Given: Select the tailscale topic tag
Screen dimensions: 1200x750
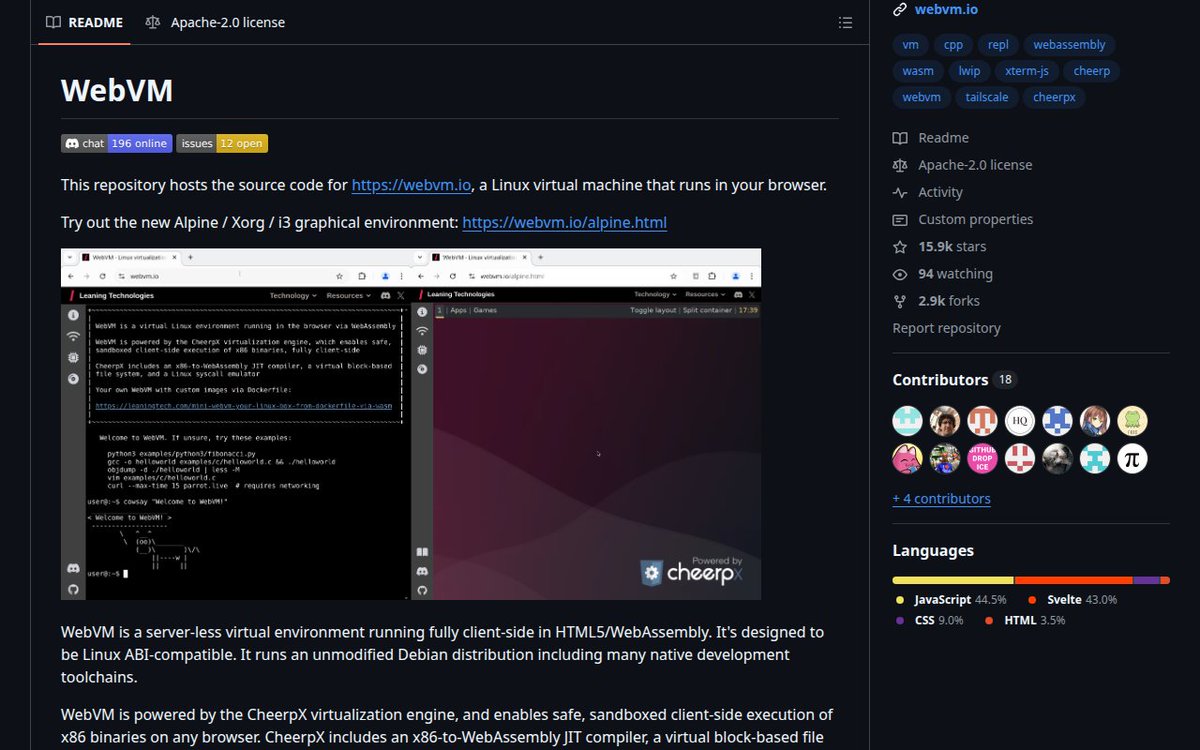Looking at the screenshot, I should 986,96.
